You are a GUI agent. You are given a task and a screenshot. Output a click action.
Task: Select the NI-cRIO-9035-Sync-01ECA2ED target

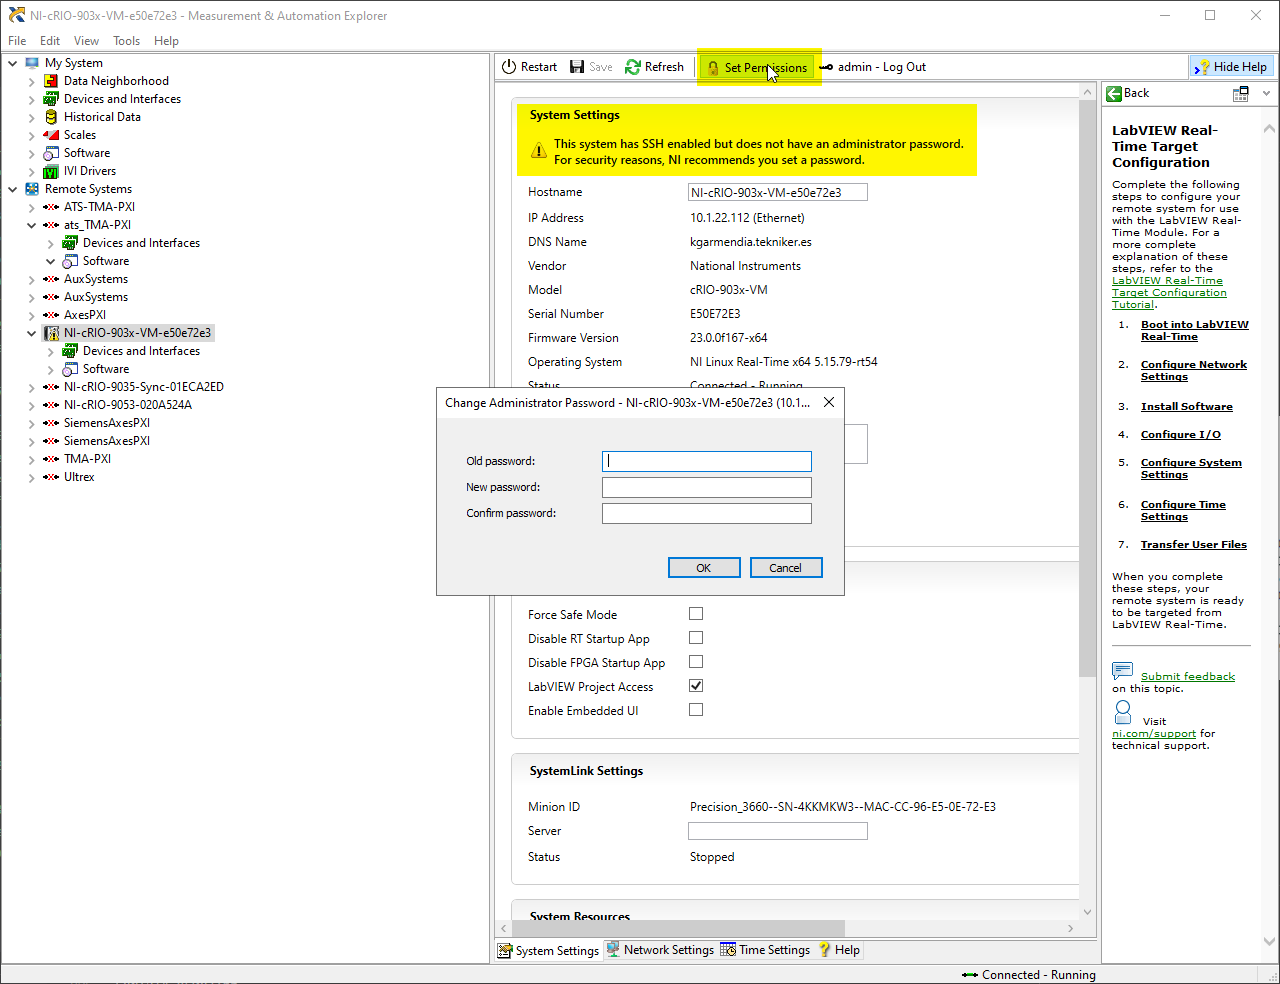tap(144, 387)
